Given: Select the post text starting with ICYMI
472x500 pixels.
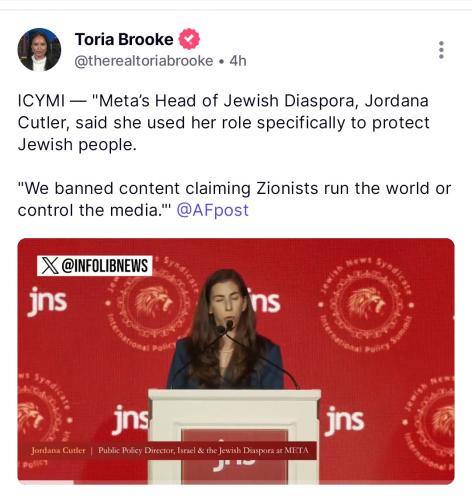Looking at the screenshot, I should point(223,123).
